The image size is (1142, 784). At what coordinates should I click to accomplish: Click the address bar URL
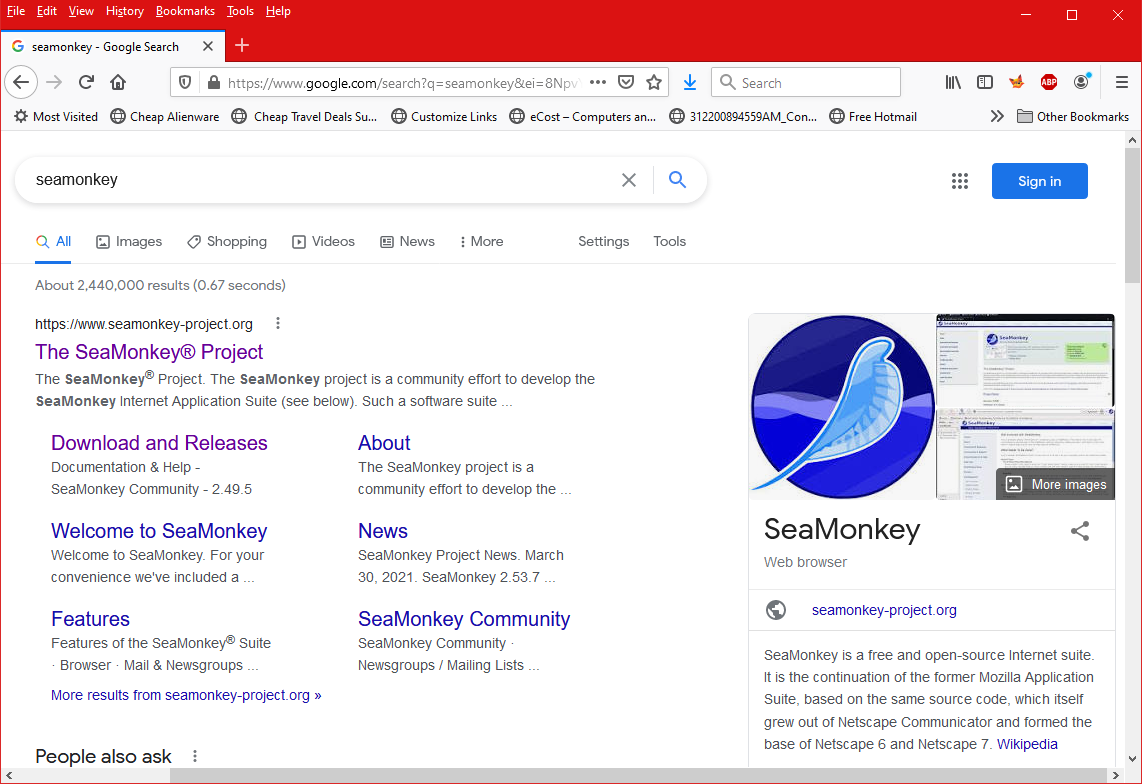403,83
